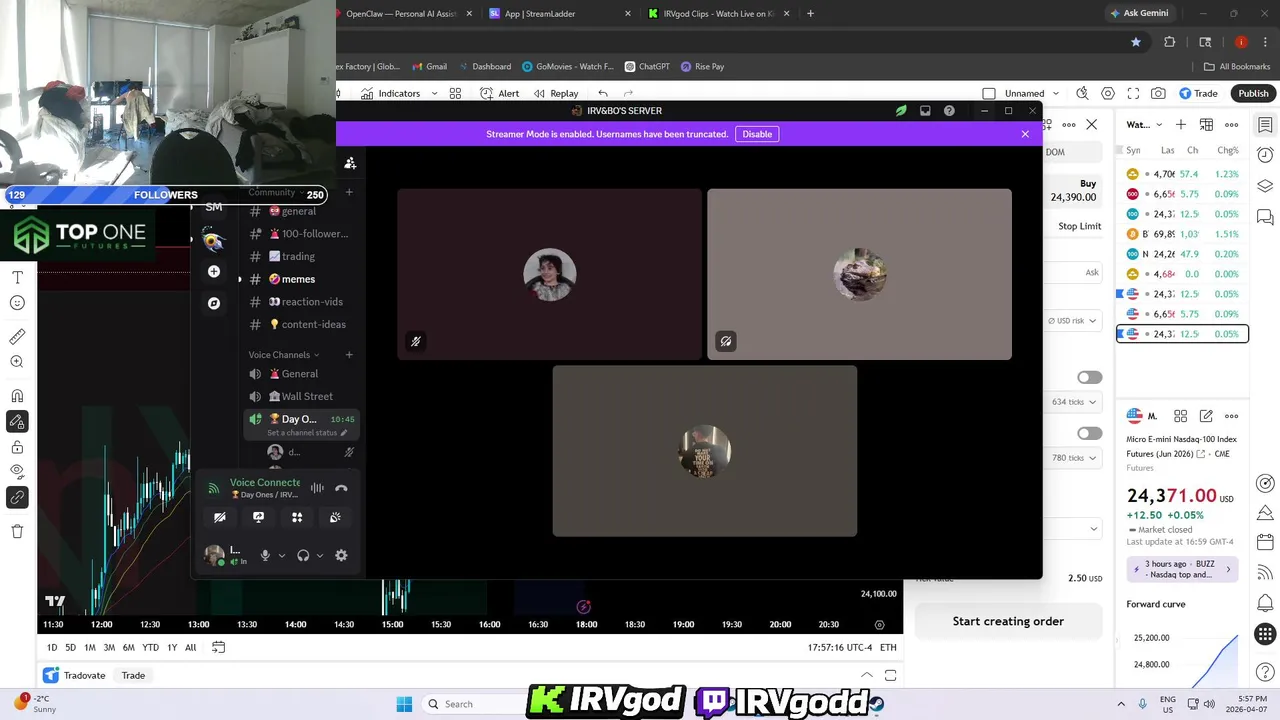Click the trash Remove objects tool

click(17, 531)
